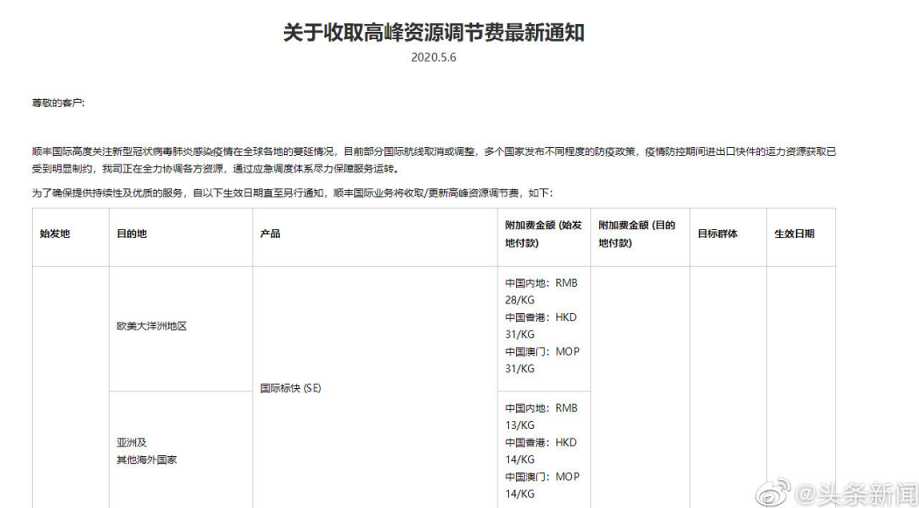Click the cell 欧美大洋洲地区
The height and width of the screenshot is (508, 919).
point(152,326)
